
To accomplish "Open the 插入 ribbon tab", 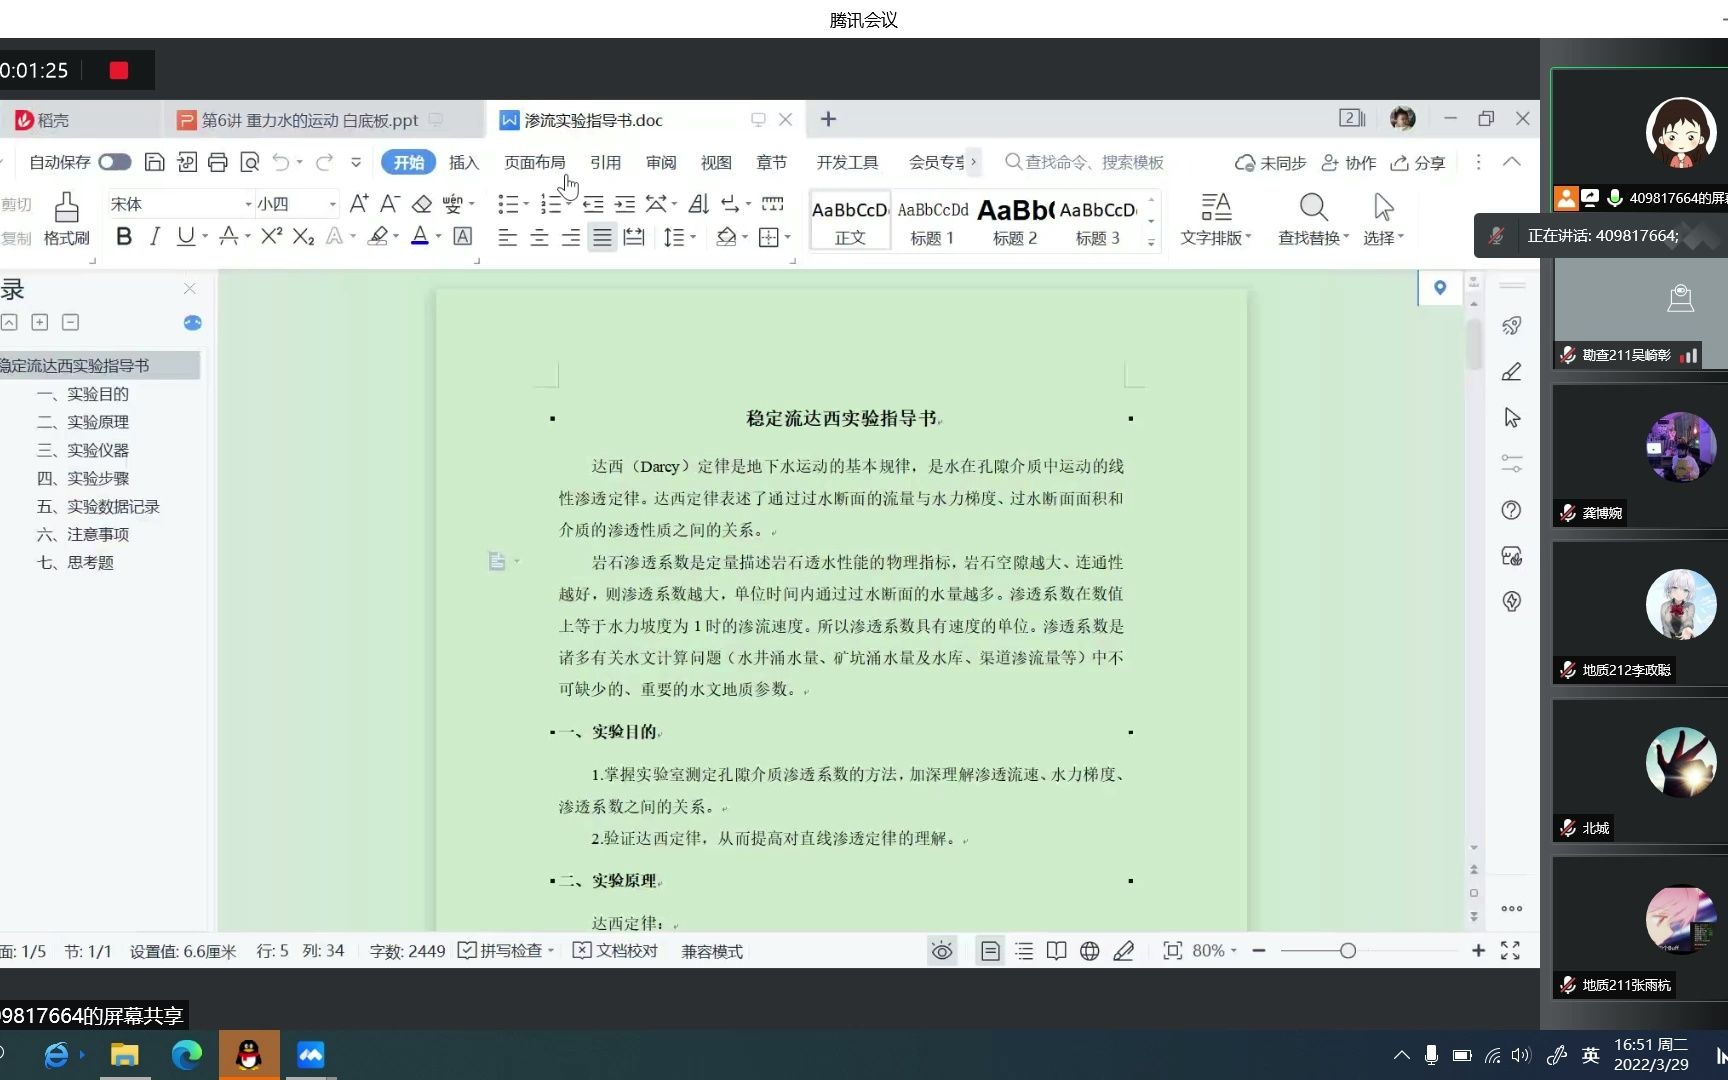I will coord(464,162).
